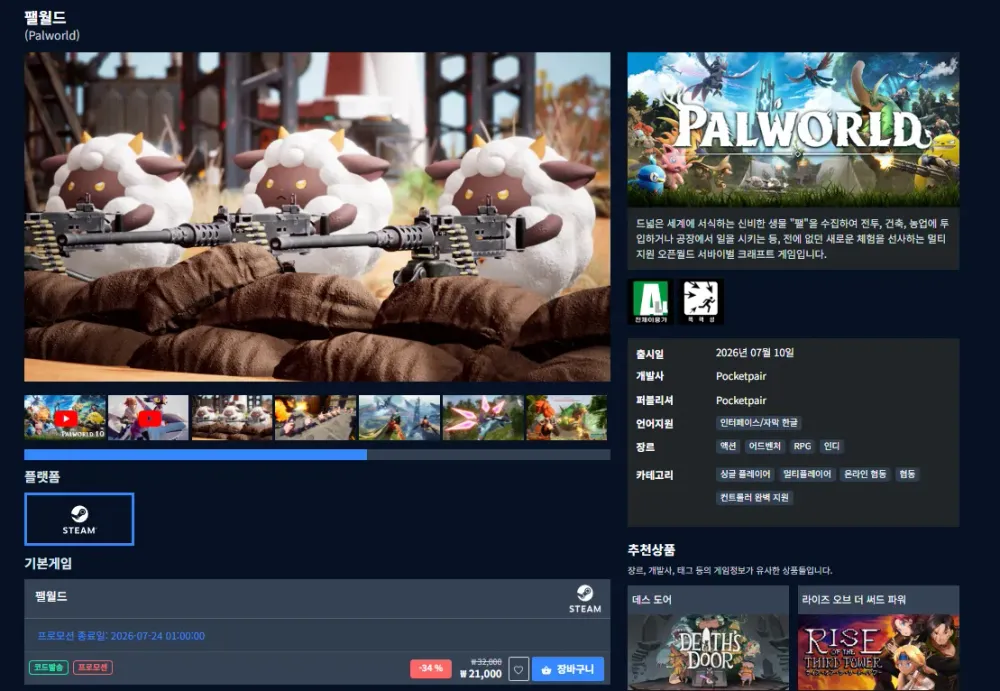The width and height of the screenshot is (1000, 691).
Task: Click the 프로모션 종료일 2026-07-24 text
Action: (121, 636)
